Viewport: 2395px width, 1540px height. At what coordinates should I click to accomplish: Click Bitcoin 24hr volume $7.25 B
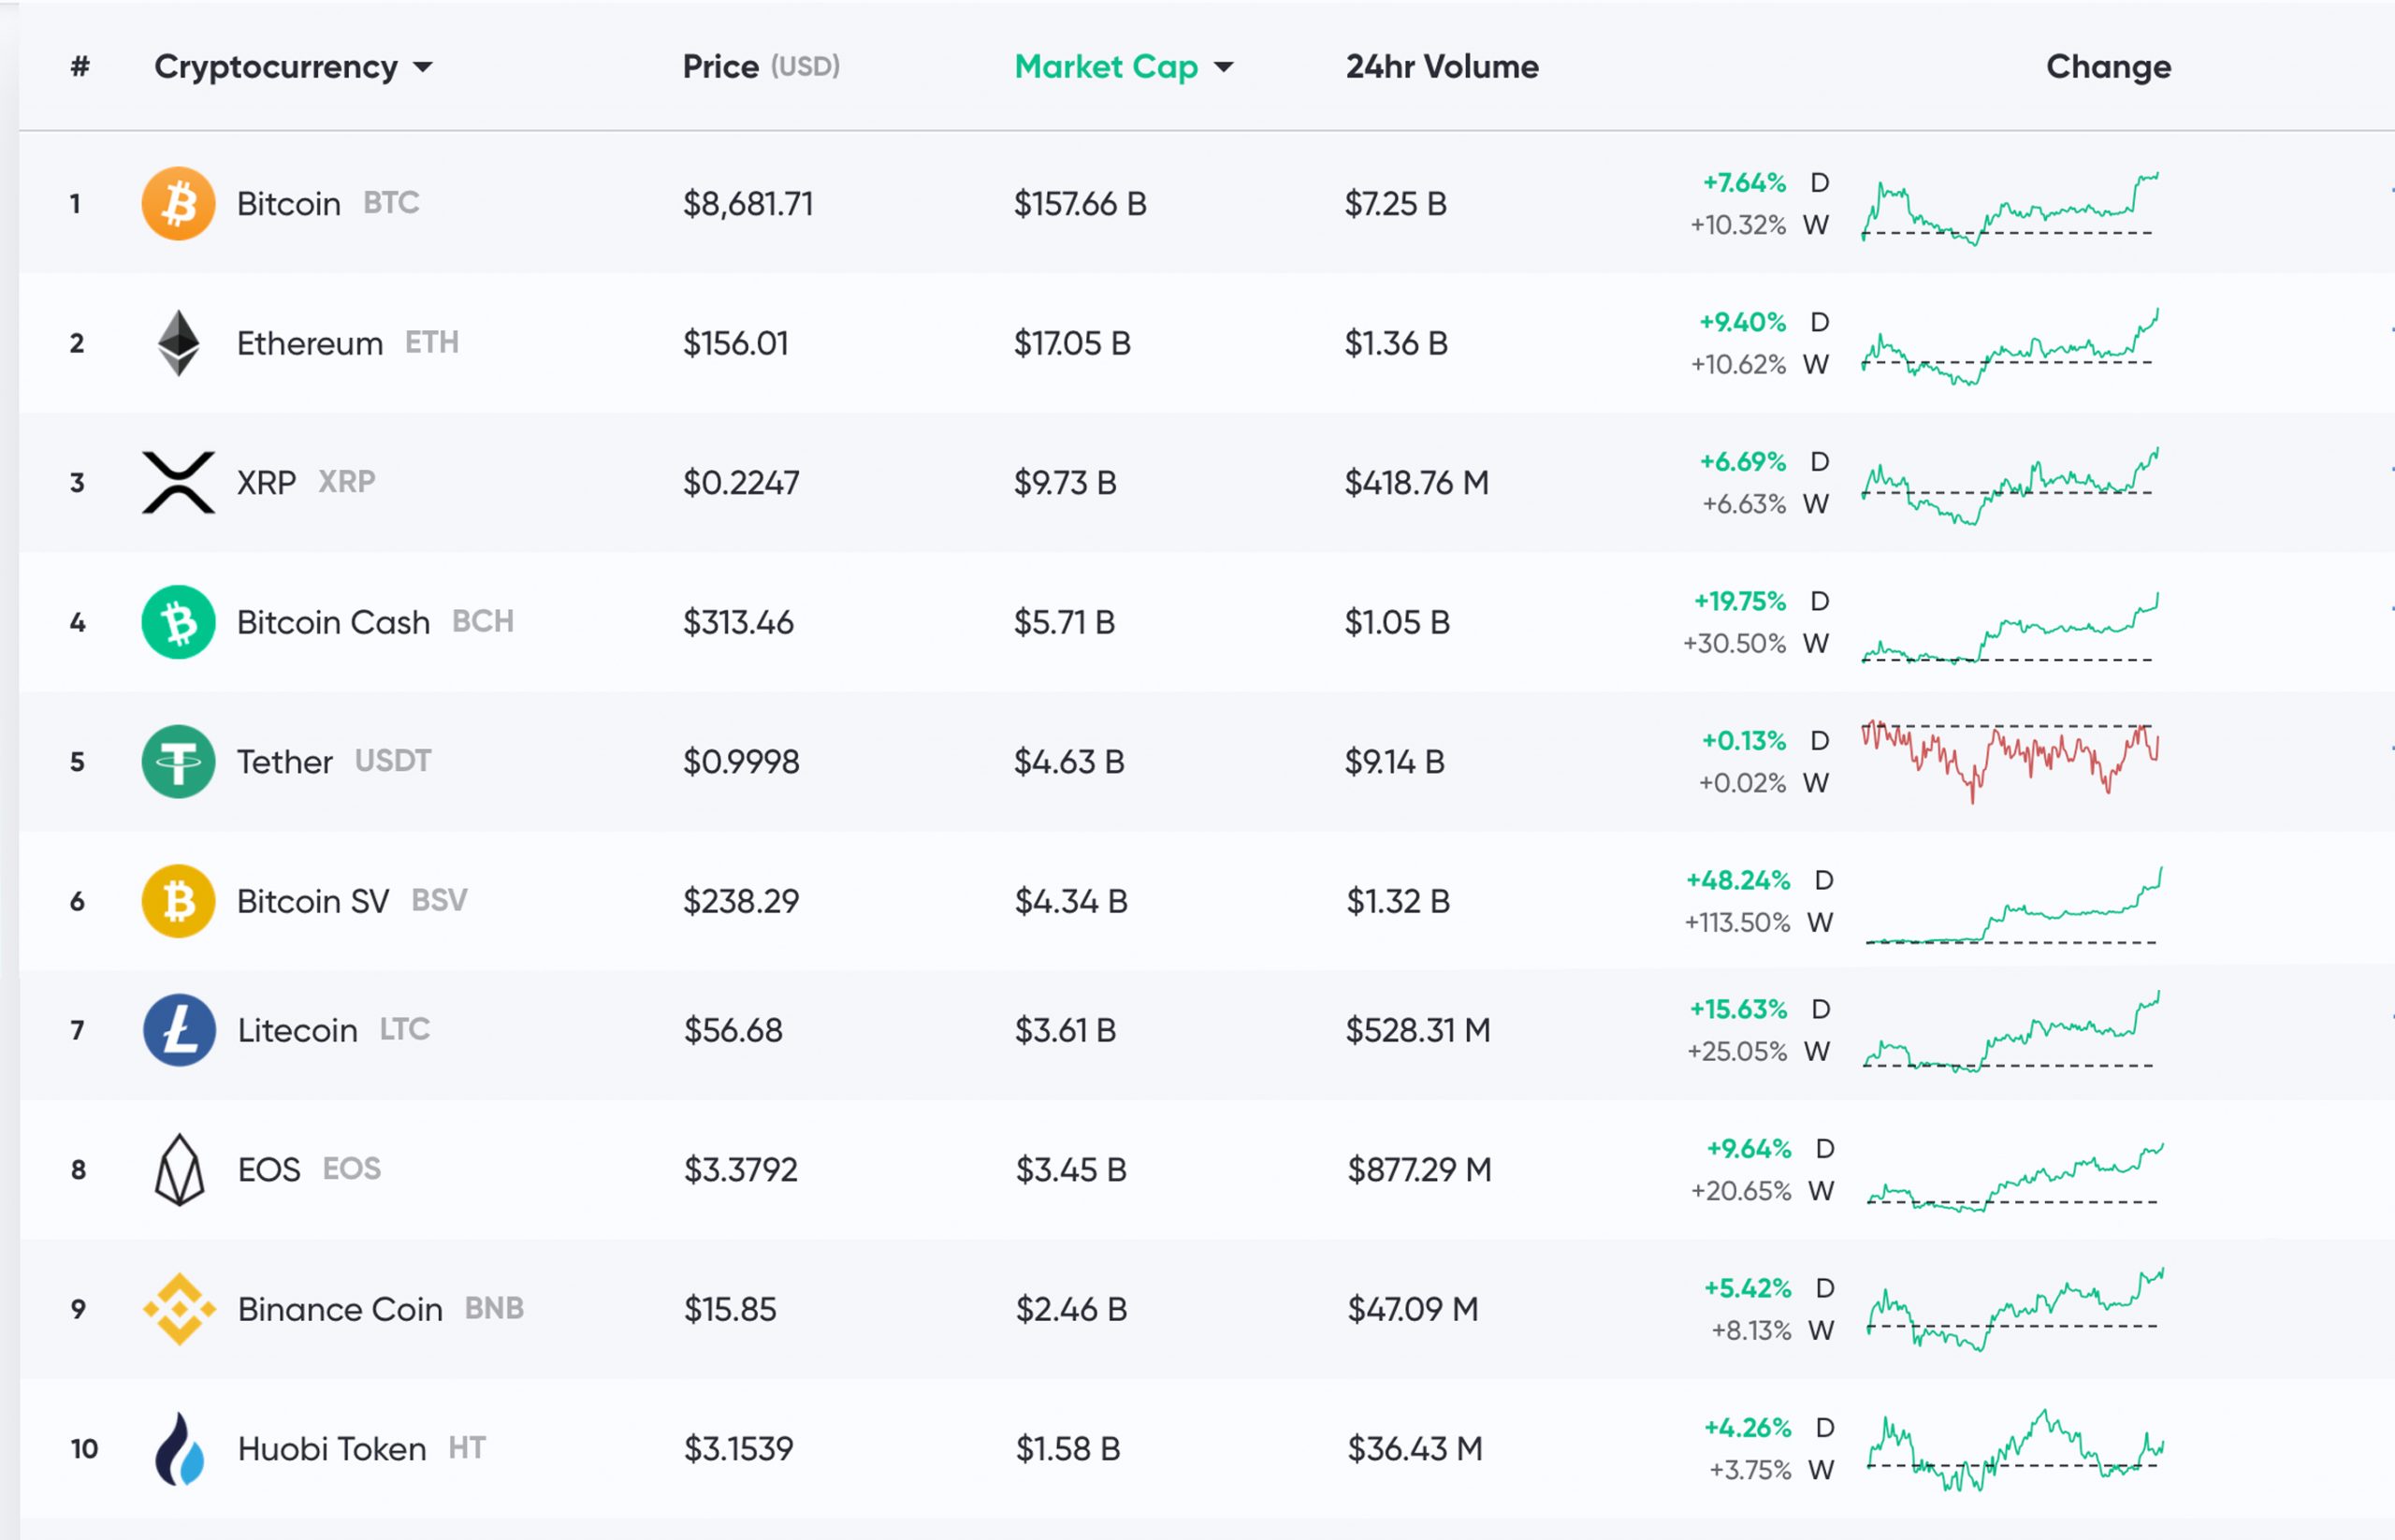pos(1395,204)
